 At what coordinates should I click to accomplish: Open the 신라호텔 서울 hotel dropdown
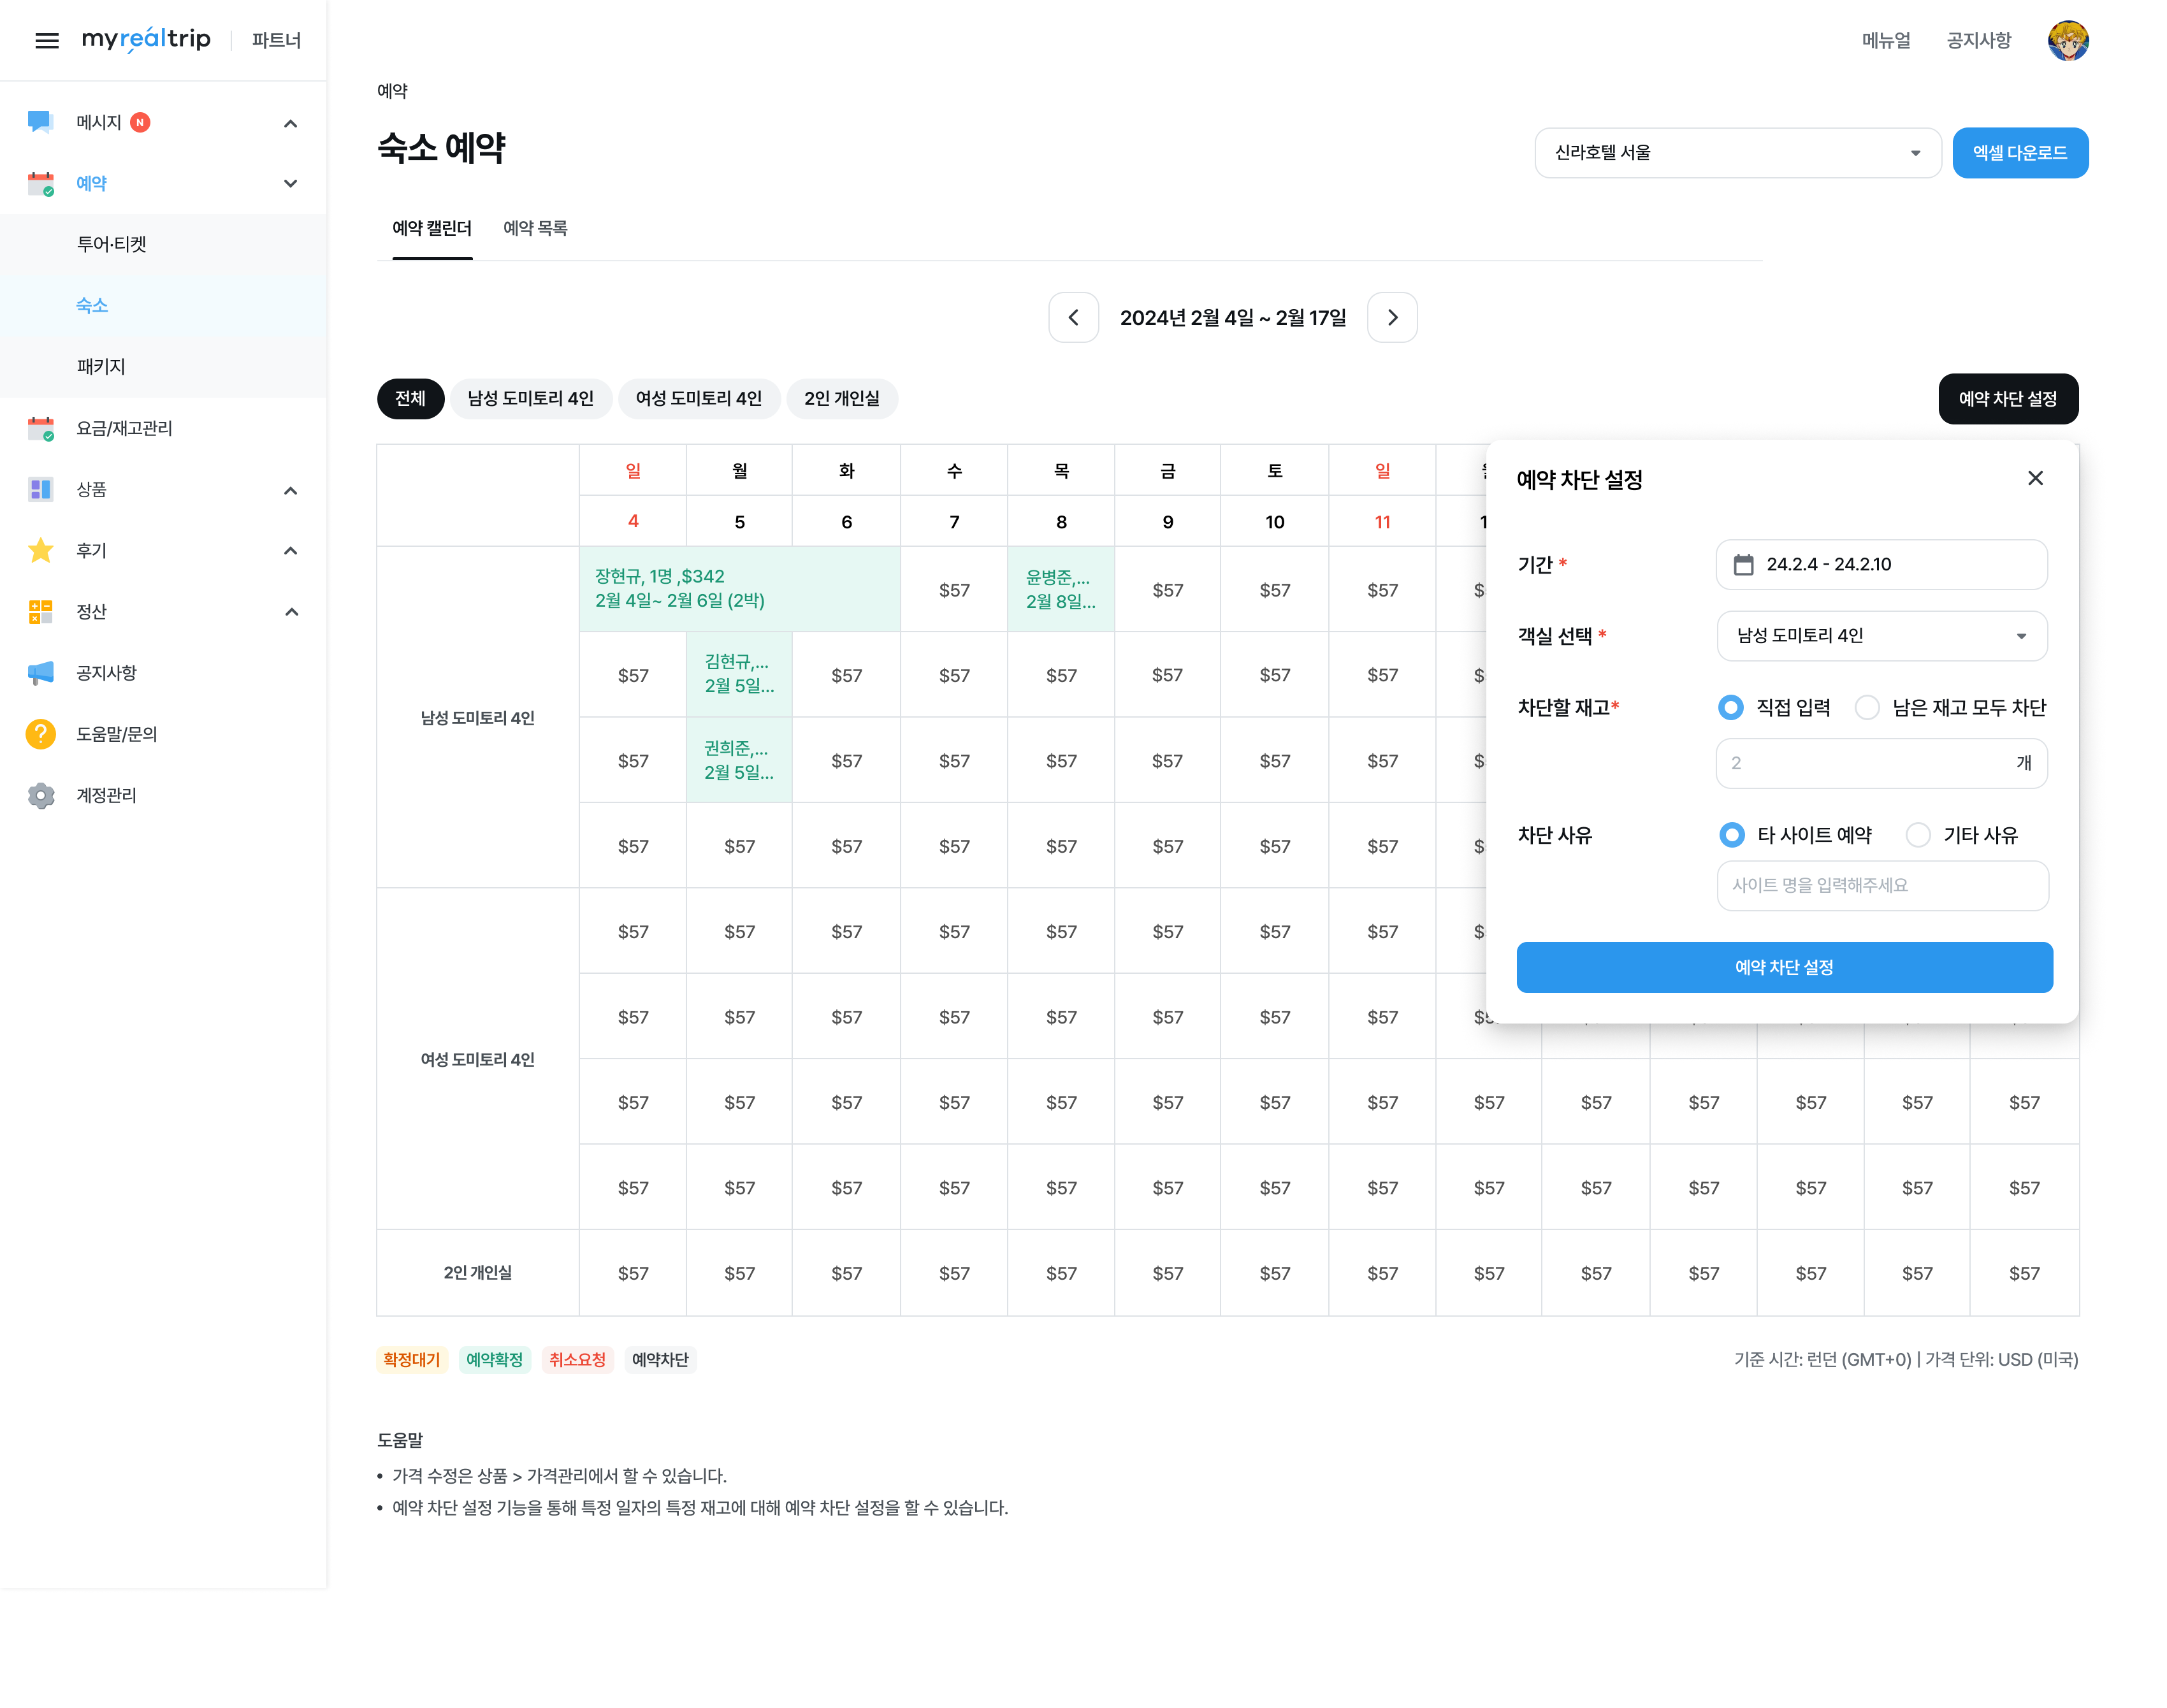pyautogui.click(x=1737, y=153)
